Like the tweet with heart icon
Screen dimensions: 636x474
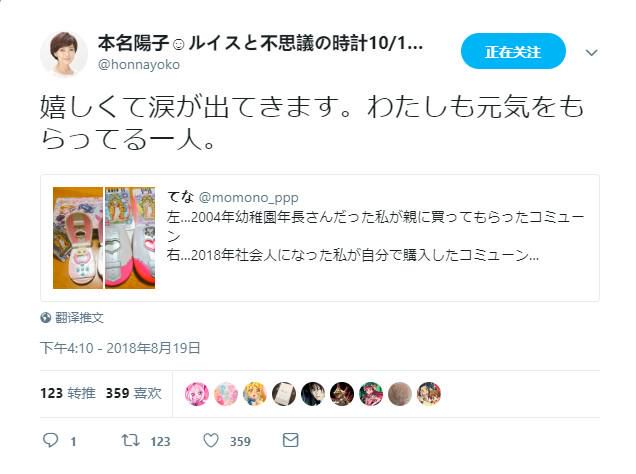click(x=211, y=440)
